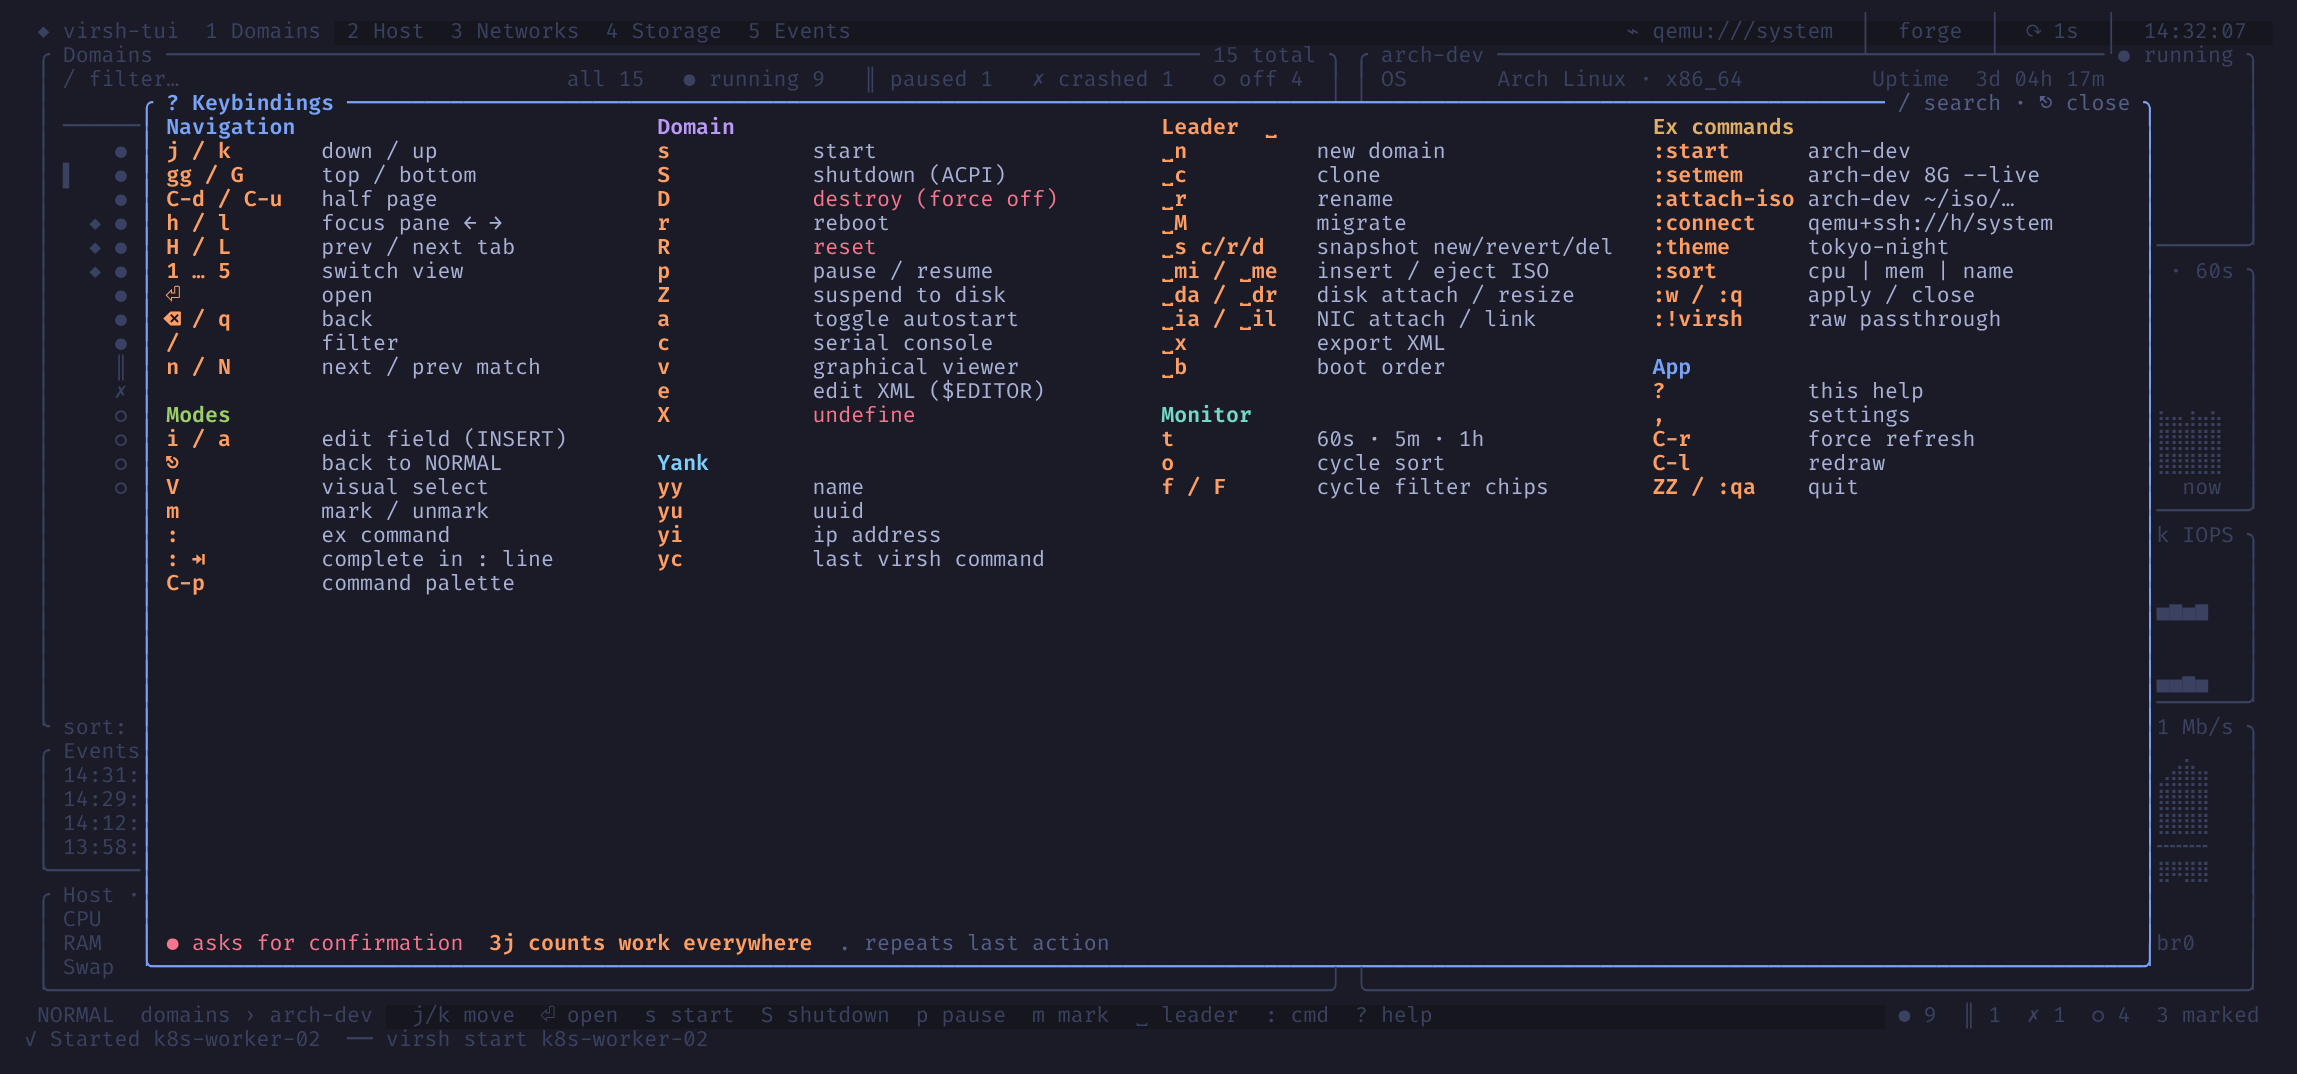Viewport: 2297px width, 1074px height.
Task: Filter domains by off 4 chip
Action: [1258, 79]
